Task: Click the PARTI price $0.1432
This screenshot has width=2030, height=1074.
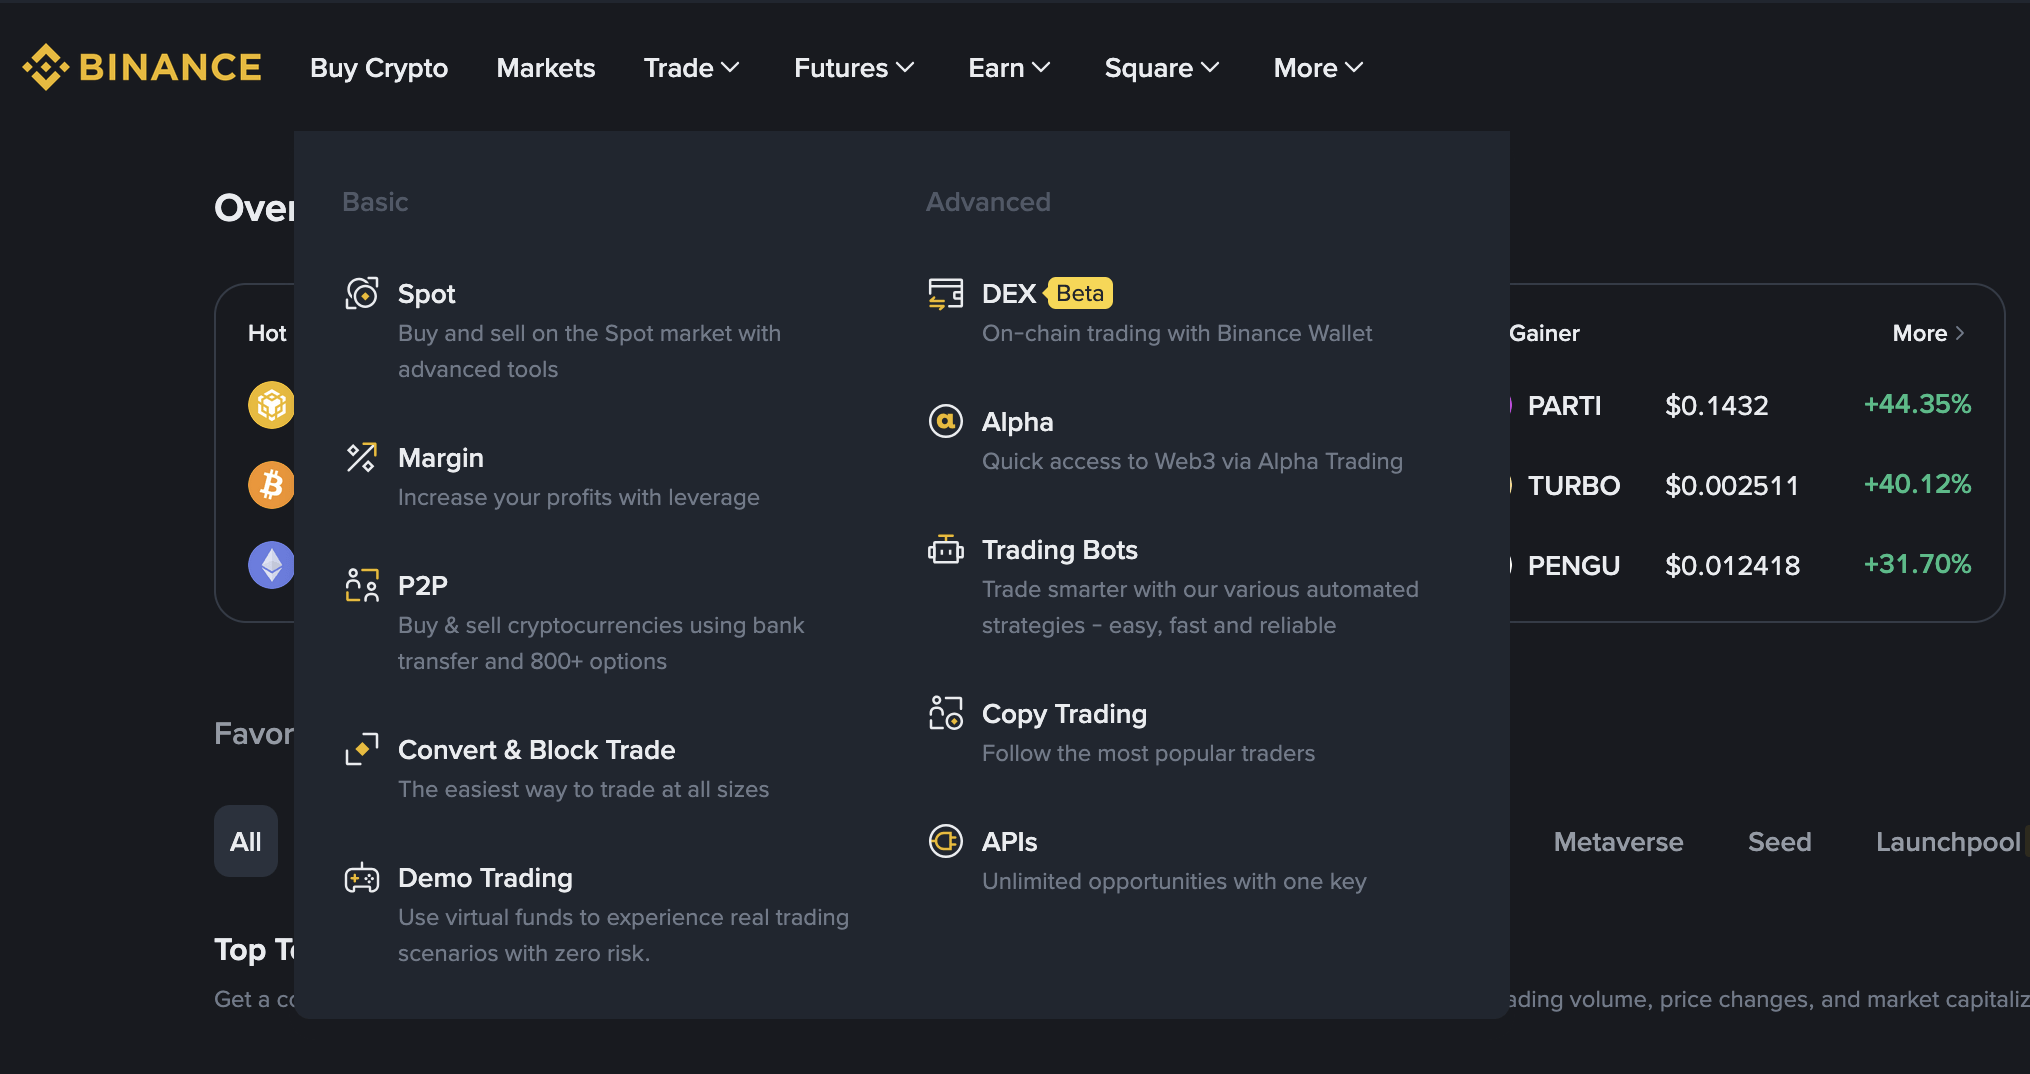Action: 1716,405
